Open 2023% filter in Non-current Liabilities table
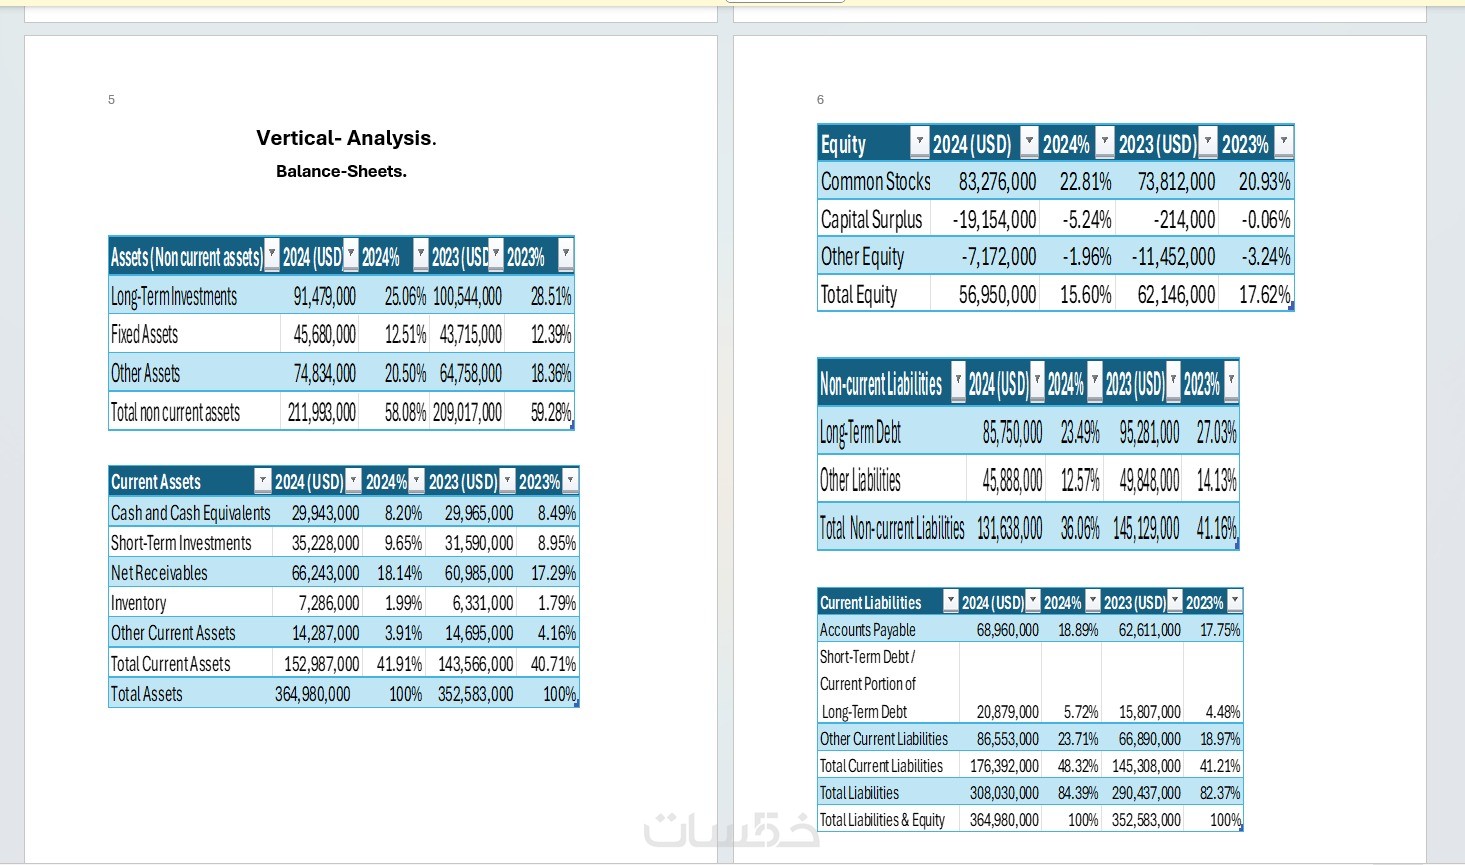 1231,381
